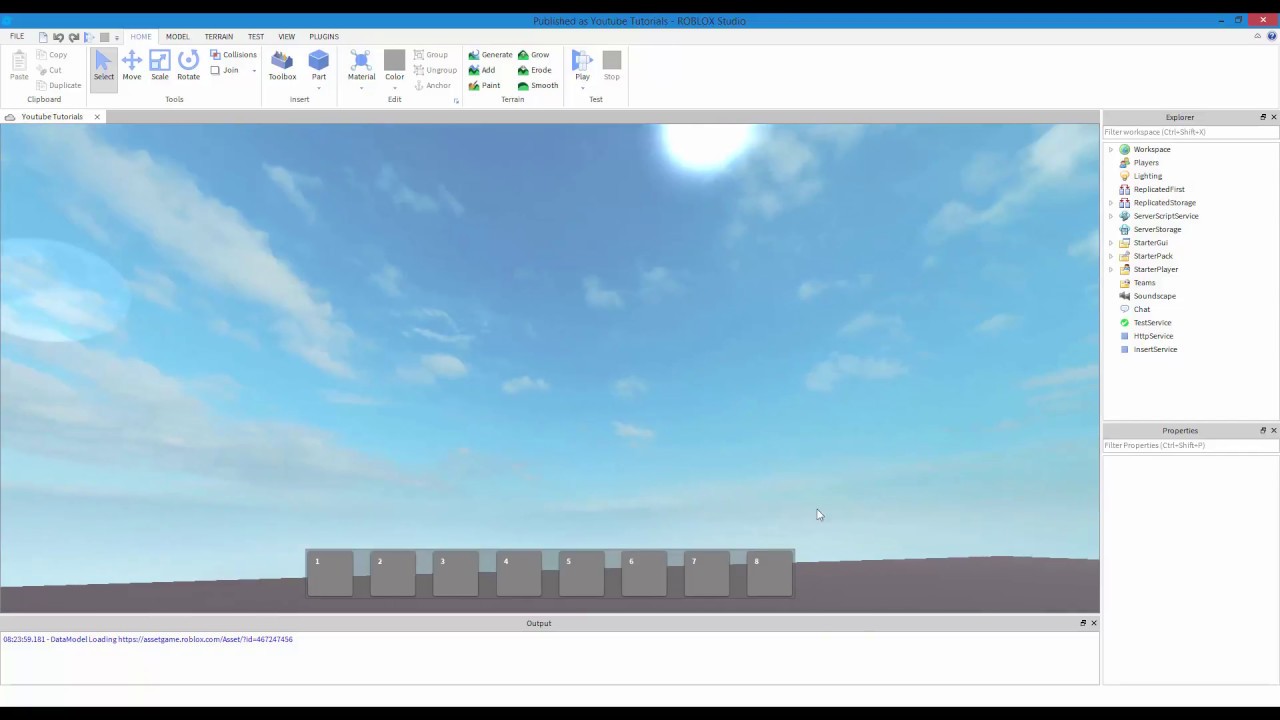The width and height of the screenshot is (1280, 720).
Task: Open the FILE menu
Action: (17, 36)
